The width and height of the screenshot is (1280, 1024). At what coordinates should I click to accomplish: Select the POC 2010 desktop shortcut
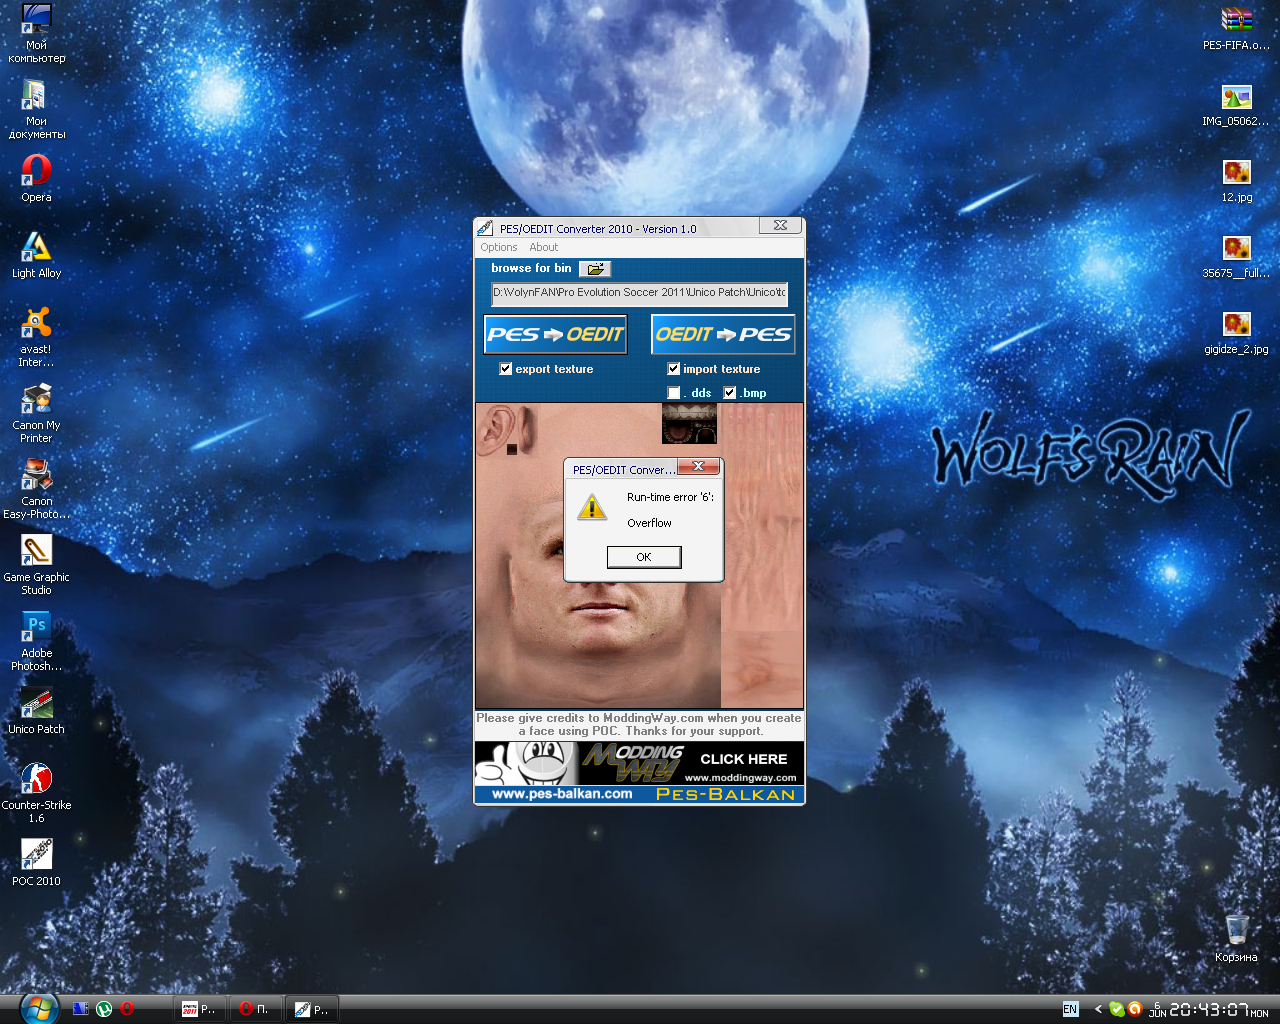[x=37, y=863]
